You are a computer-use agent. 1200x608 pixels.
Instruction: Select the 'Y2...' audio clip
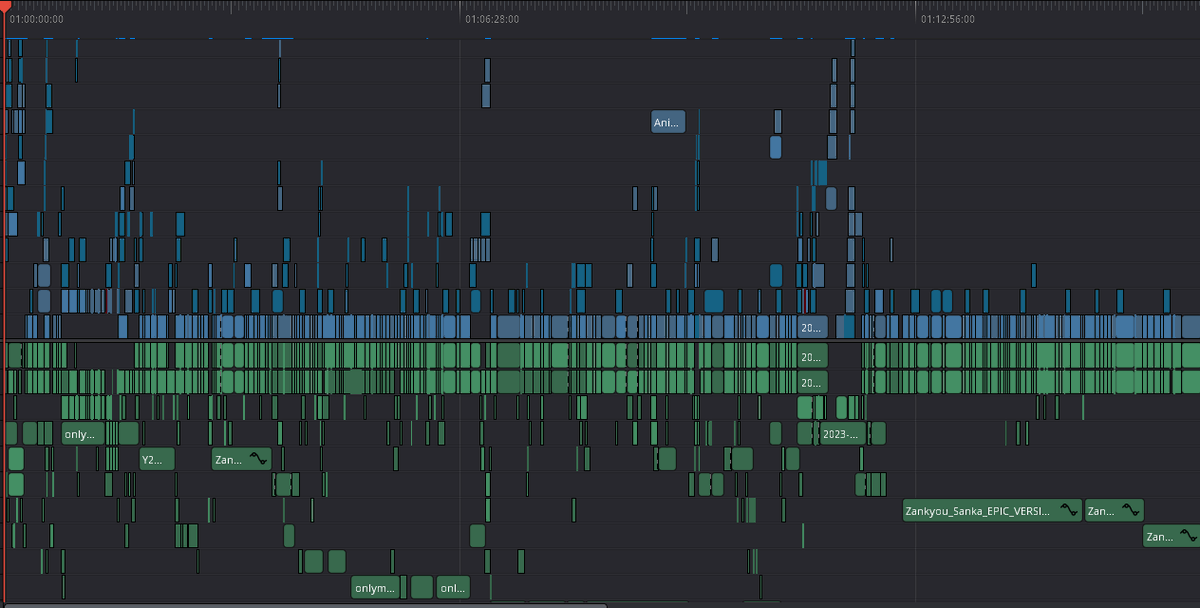pyautogui.click(x=157, y=460)
